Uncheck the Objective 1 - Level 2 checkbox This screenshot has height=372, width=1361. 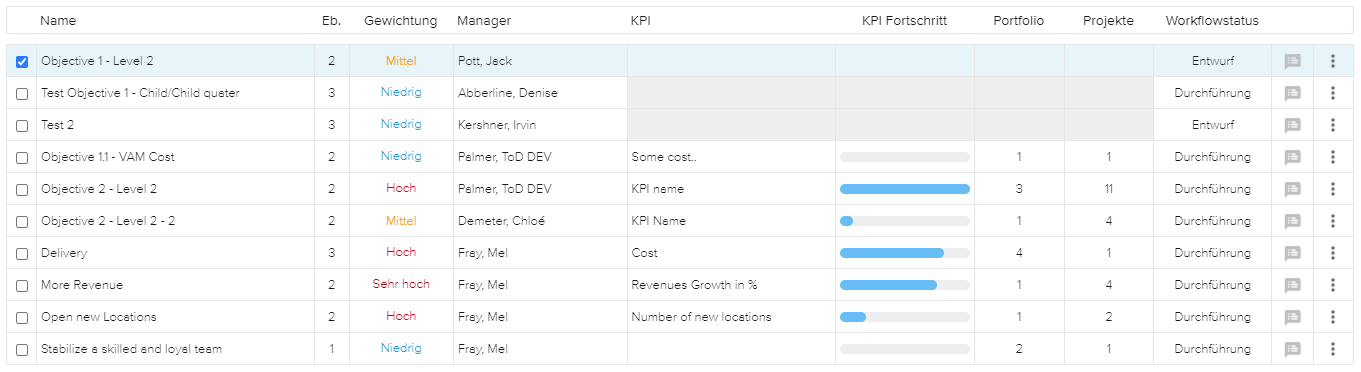click(x=22, y=61)
